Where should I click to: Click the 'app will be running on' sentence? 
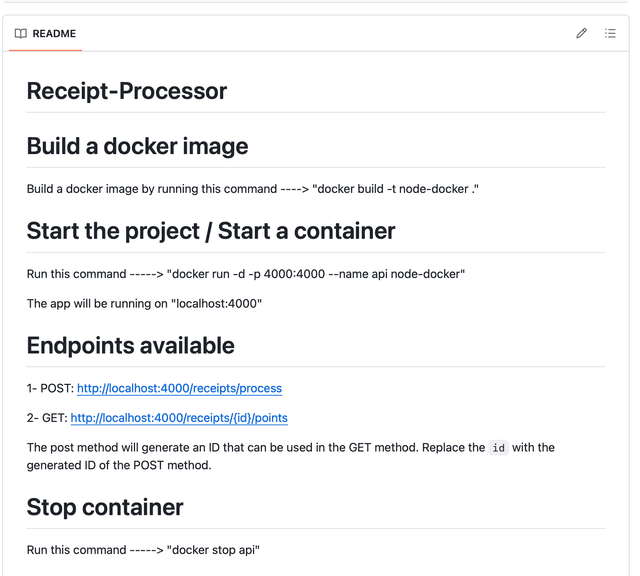pyautogui.click(x=144, y=303)
